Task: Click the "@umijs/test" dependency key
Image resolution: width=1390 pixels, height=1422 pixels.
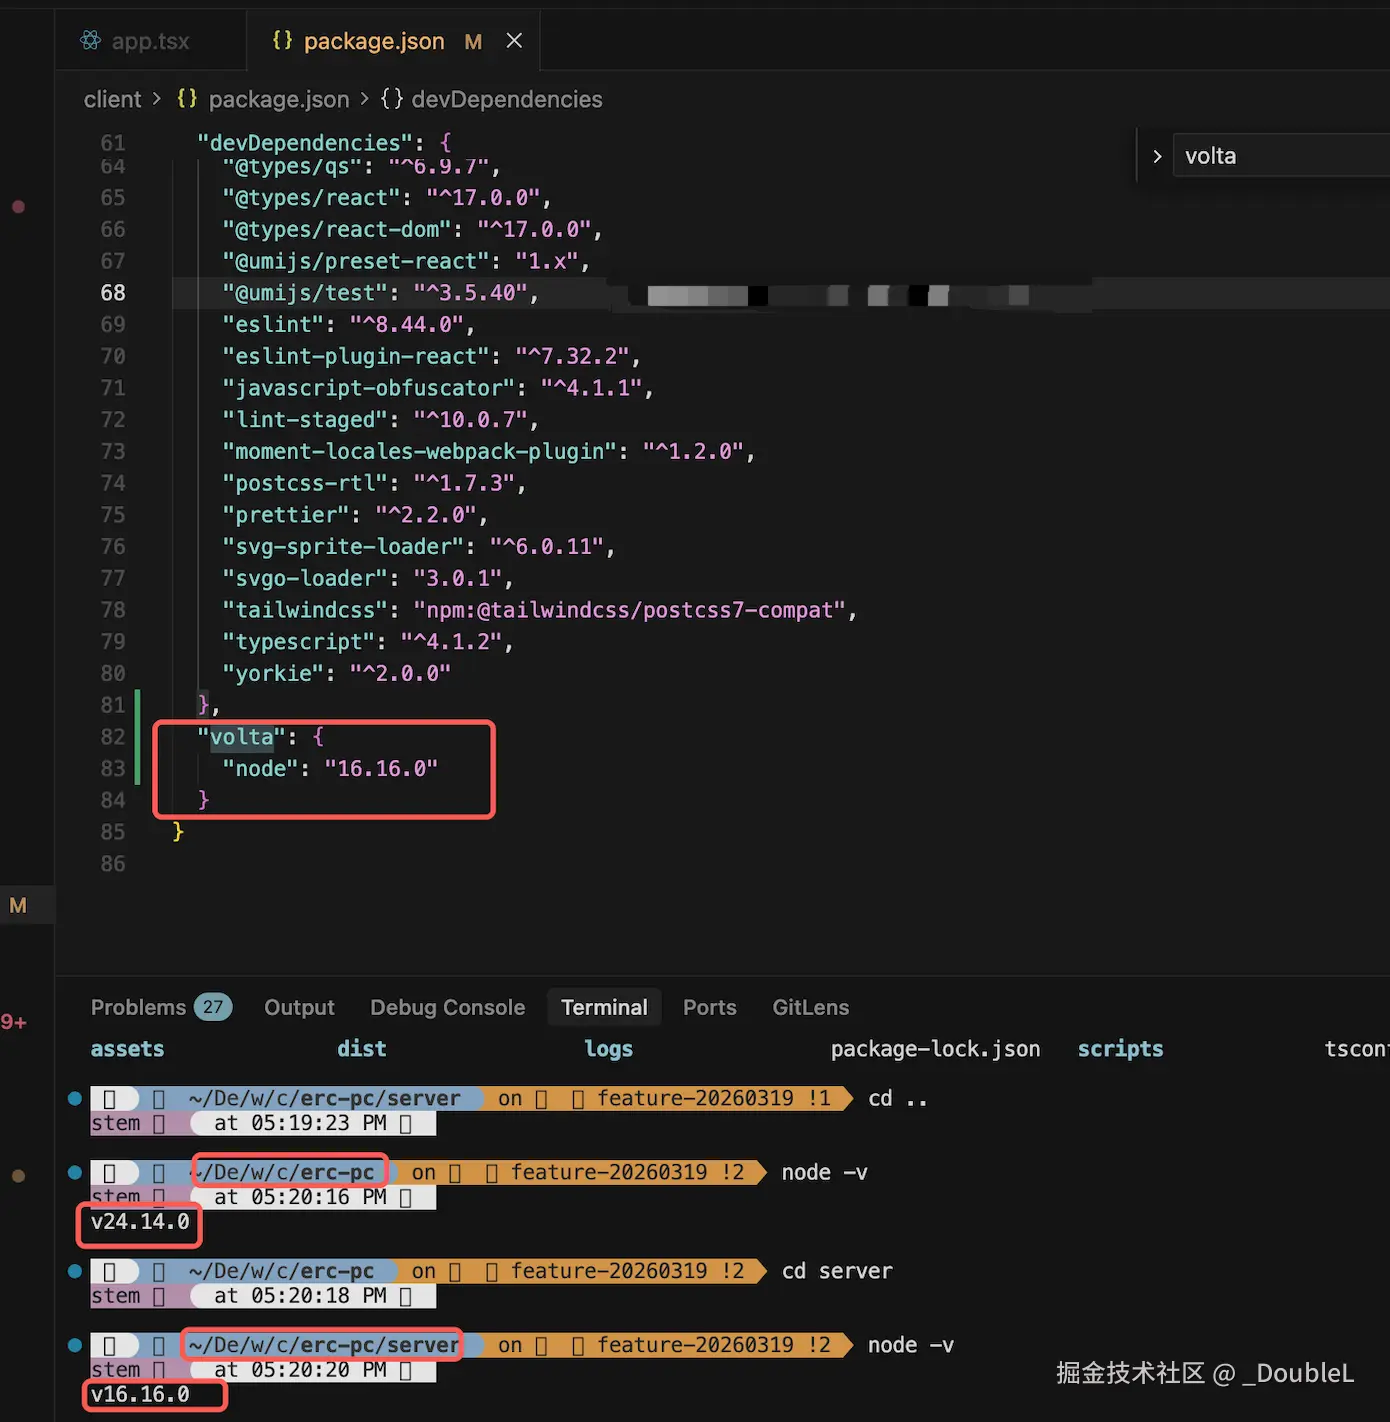Action: tap(305, 293)
